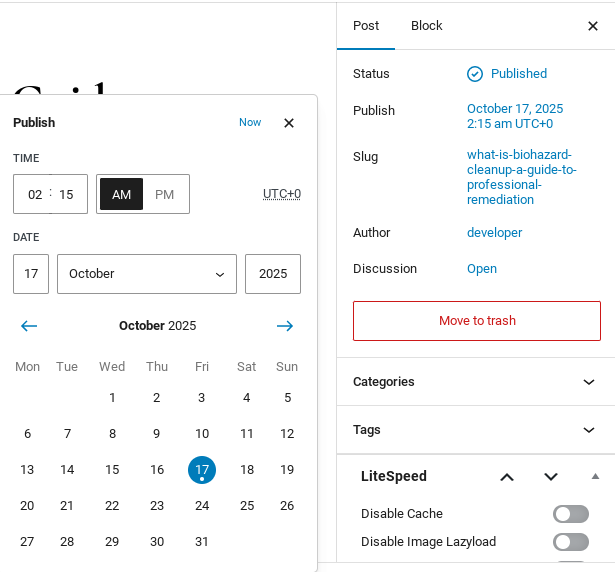Move LiteSpeed panel down

tap(551, 477)
